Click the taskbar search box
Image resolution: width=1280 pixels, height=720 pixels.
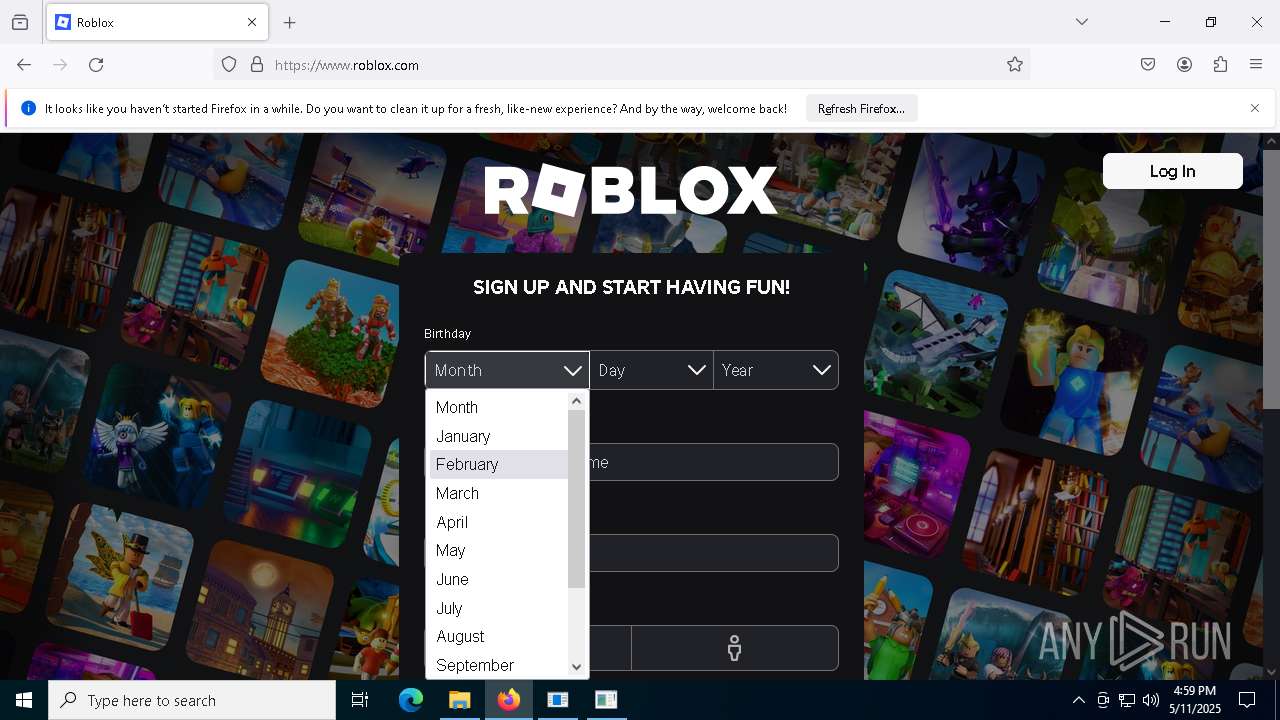click(x=192, y=700)
